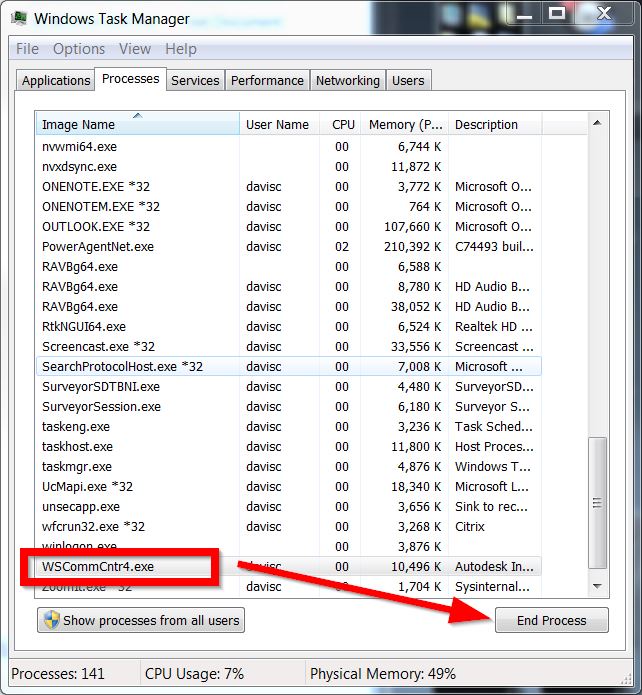Minimize the Task Manager window
Image resolution: width=642 pixels, height=695 pixels.
[x=525, y=14]
